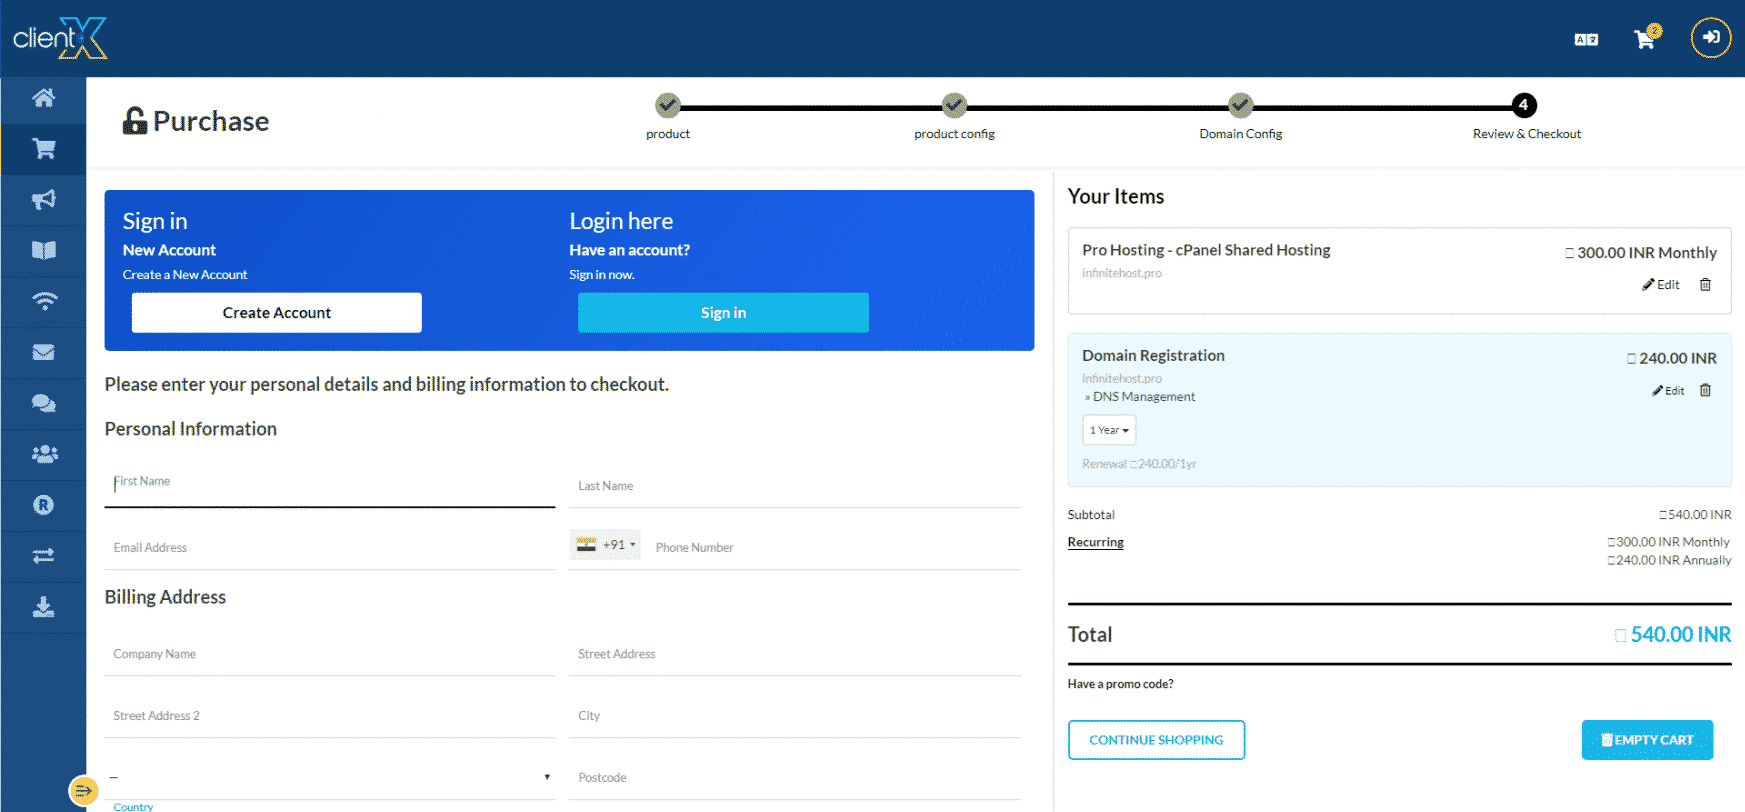Go to the Domain Config step

pyautogui.click(x=1240, y=105)
